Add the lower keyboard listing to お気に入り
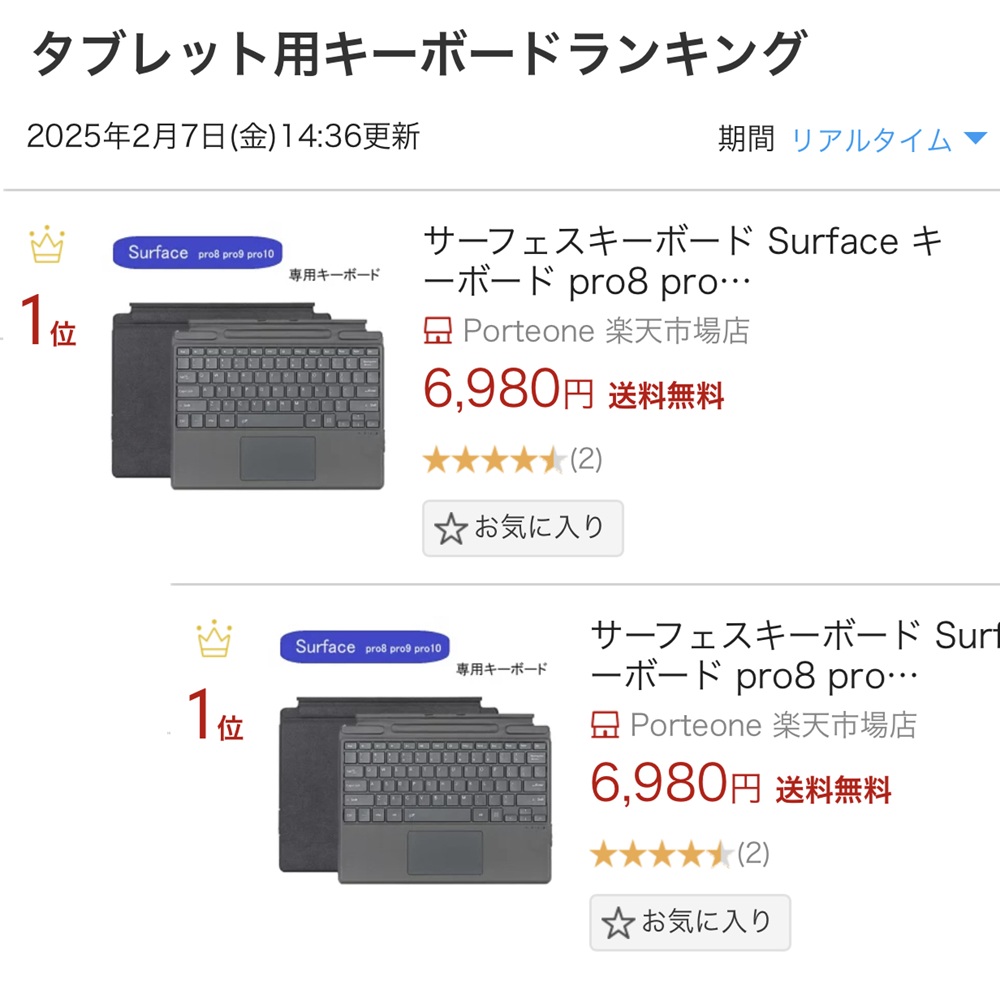 [x=690, y=922]
